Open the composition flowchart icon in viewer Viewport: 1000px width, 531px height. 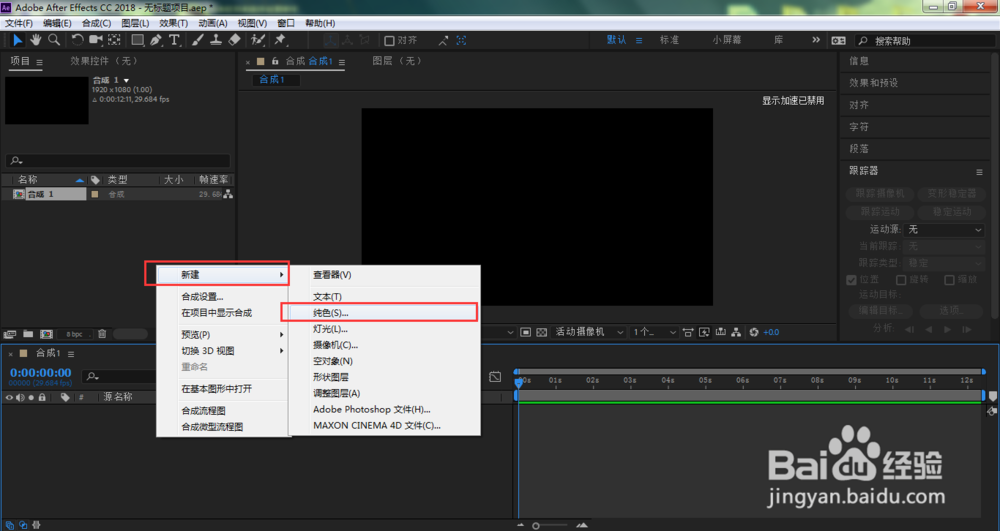[736, 332]
